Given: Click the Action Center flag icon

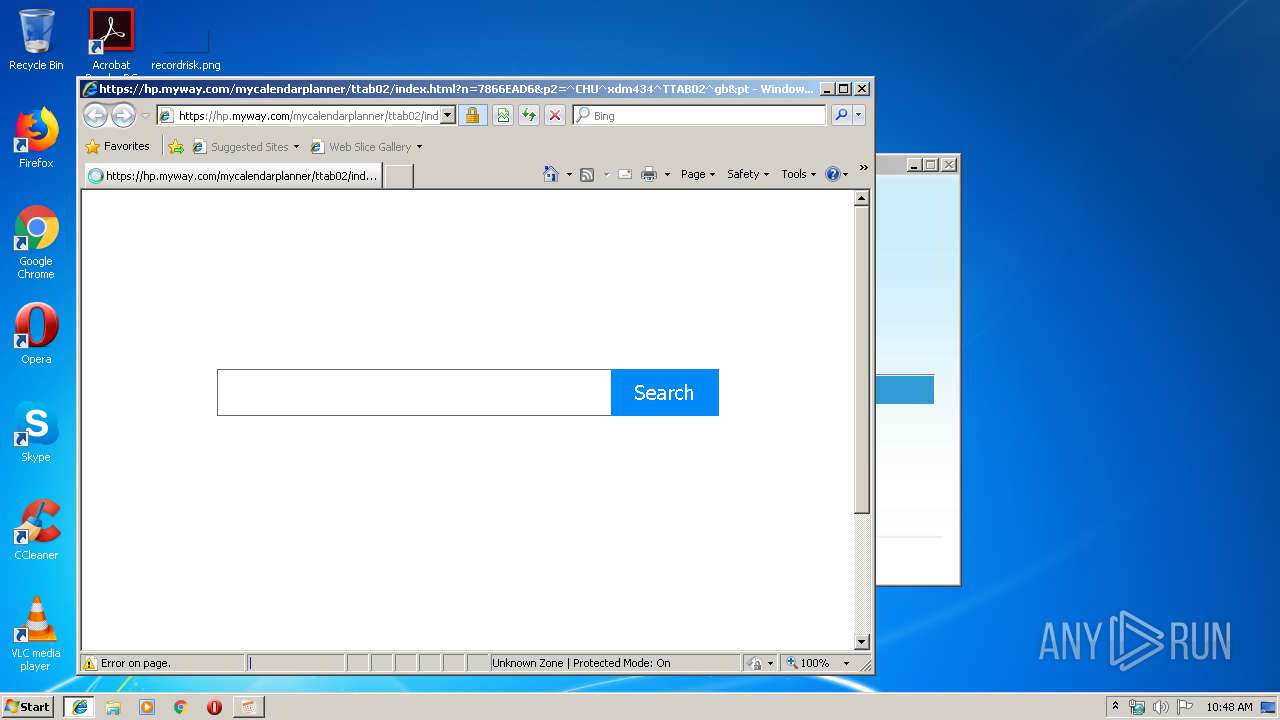Looking at the screenshot, I should point(1184,707).
